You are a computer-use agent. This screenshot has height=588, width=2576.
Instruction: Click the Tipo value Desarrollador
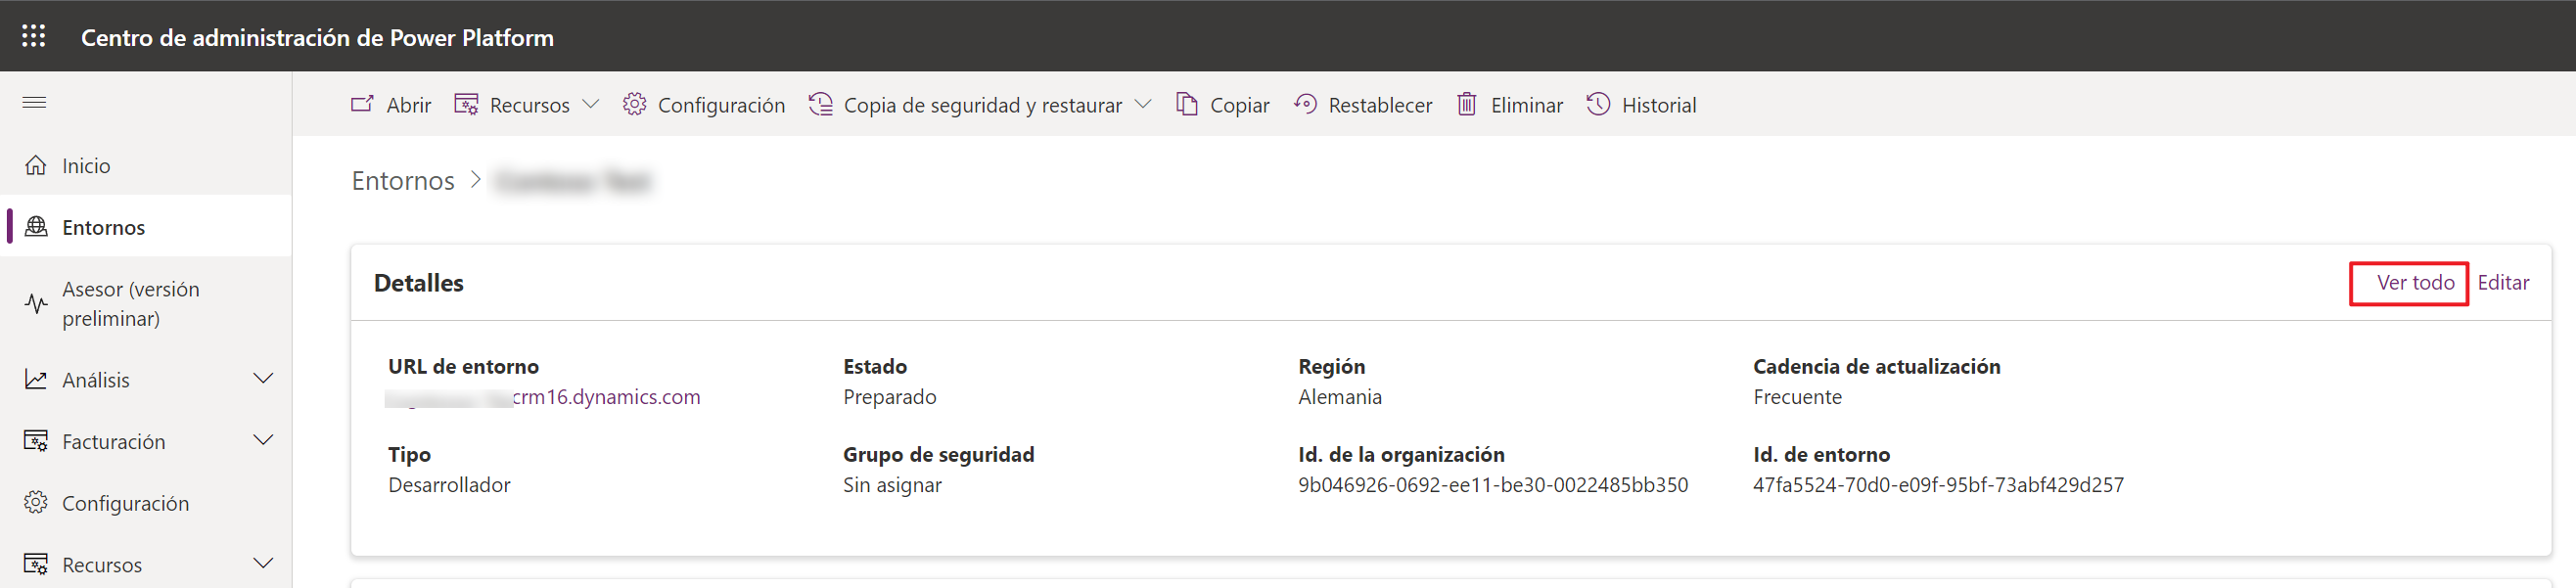pyautogui.click(x=449, y=485)
